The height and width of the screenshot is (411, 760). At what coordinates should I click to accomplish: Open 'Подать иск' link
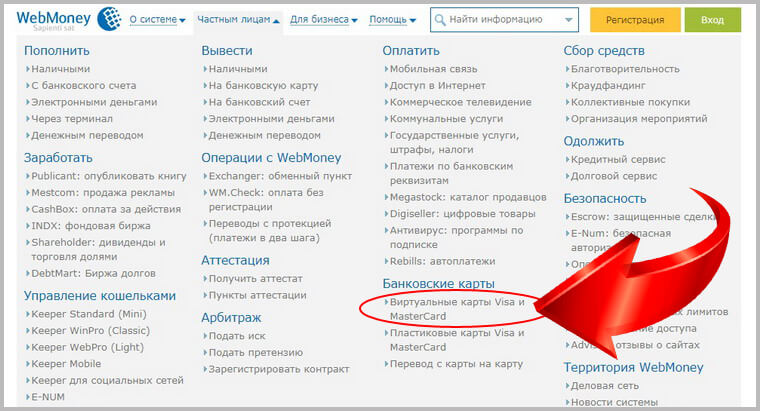tap(237, 336)
